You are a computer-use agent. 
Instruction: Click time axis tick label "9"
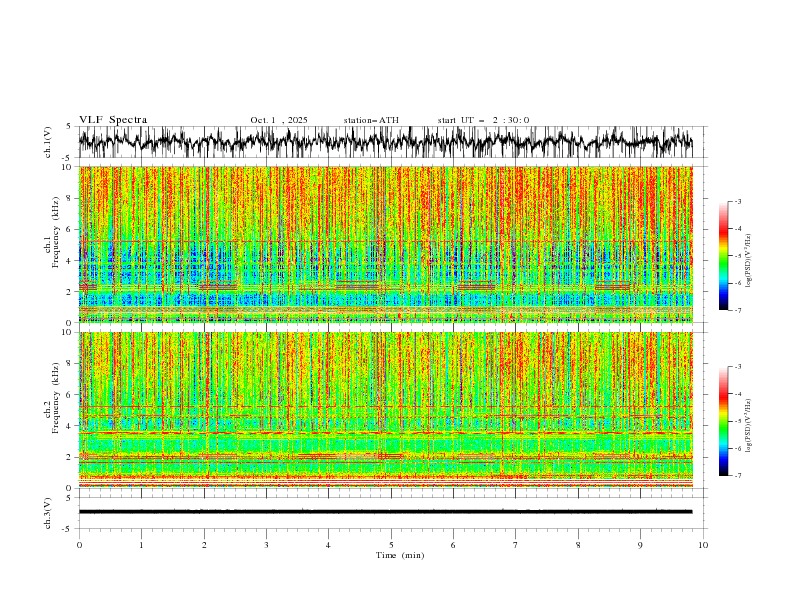(x=640, y=545)
